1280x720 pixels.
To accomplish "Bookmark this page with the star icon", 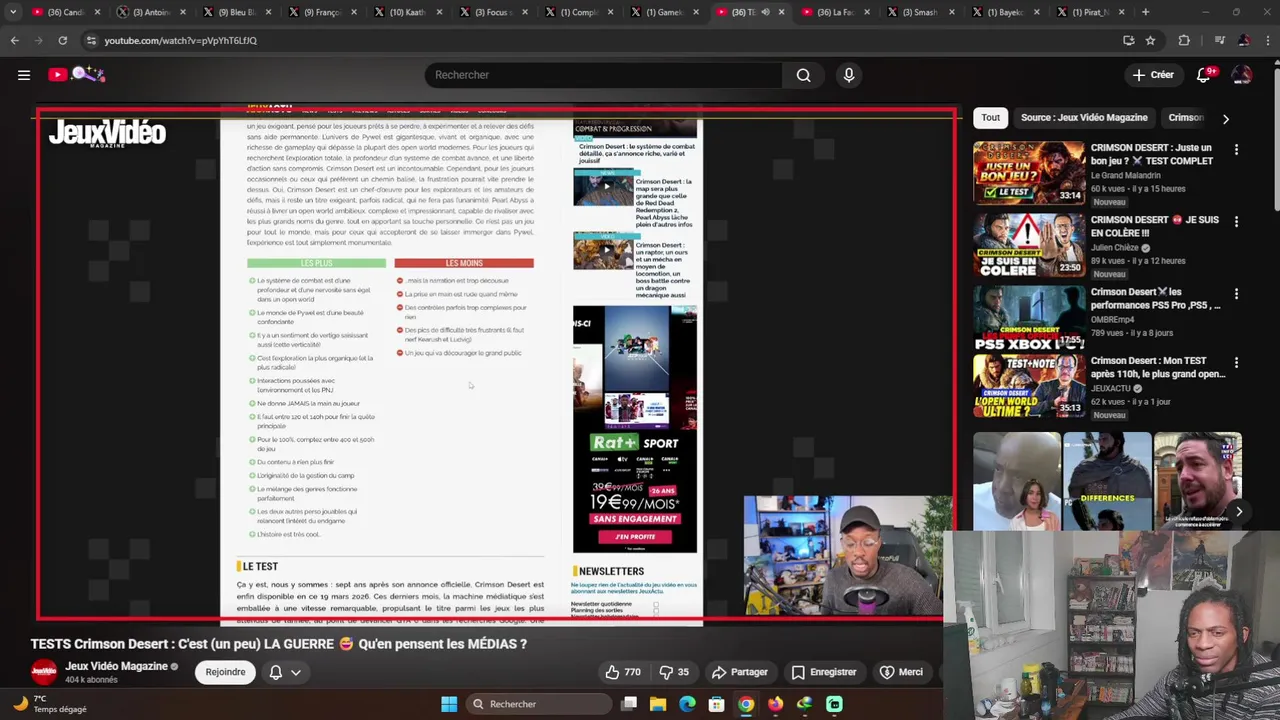I will coord(1150,40).
